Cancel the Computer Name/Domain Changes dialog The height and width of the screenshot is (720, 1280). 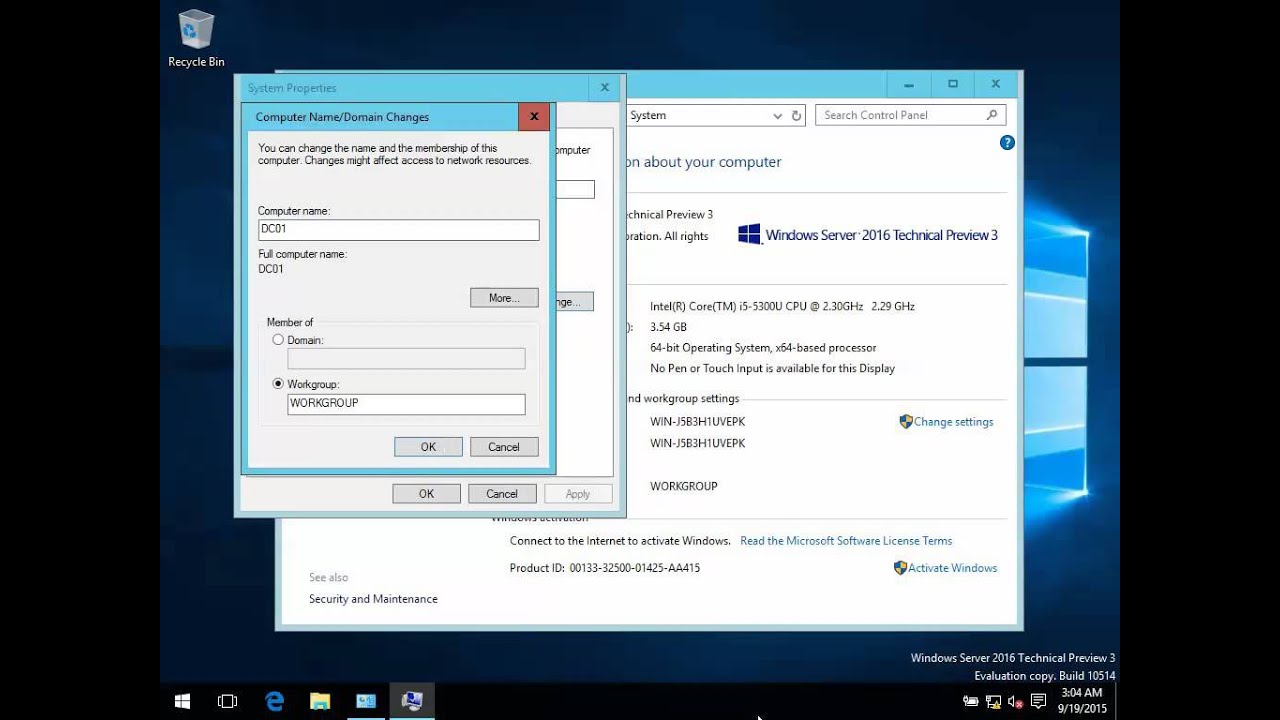click(504, 447)
